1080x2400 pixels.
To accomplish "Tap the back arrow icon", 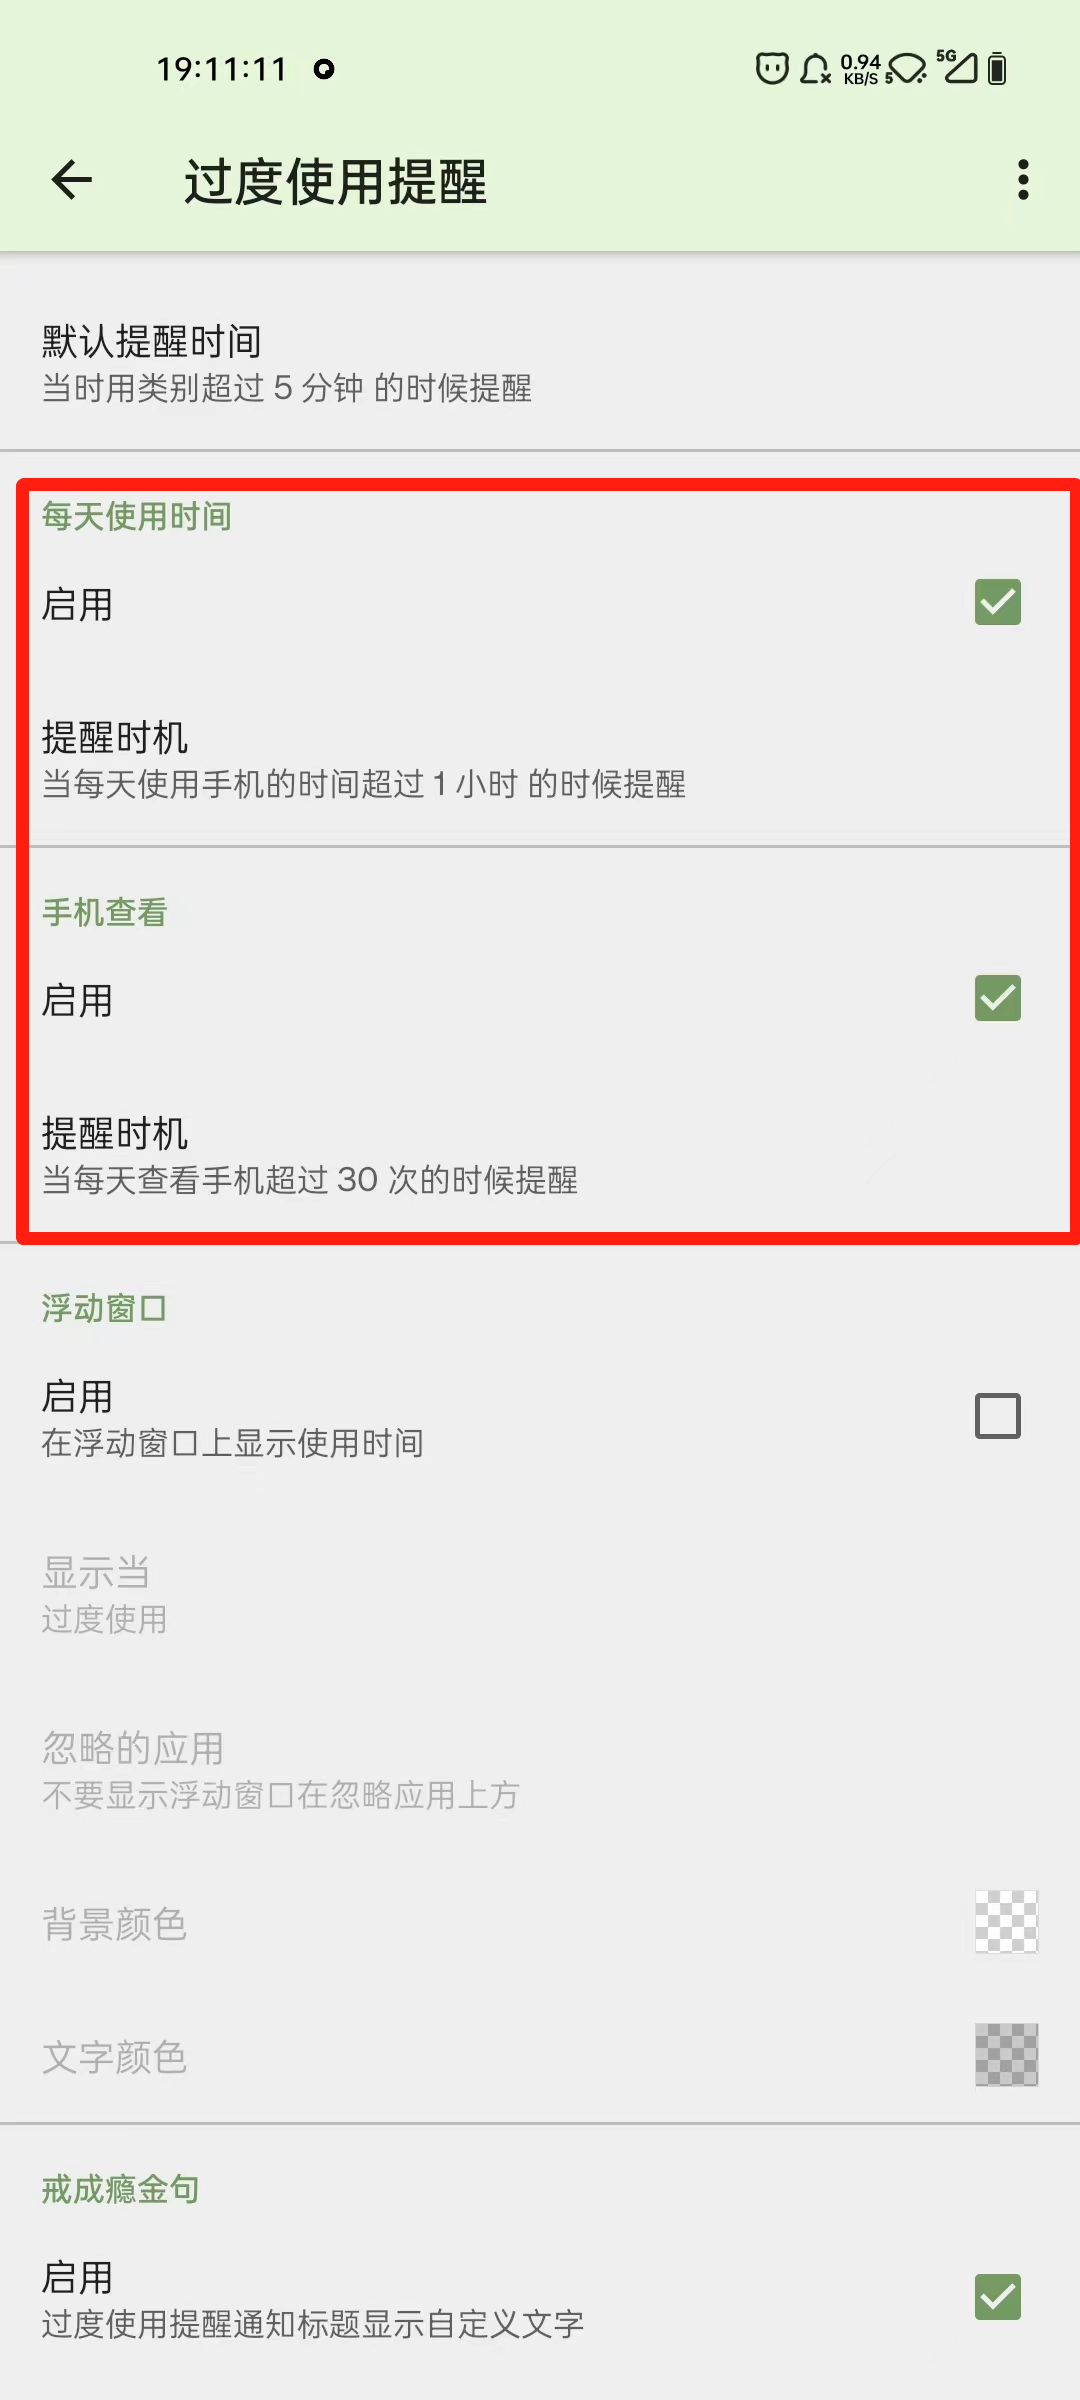I will tap(72, 180).
